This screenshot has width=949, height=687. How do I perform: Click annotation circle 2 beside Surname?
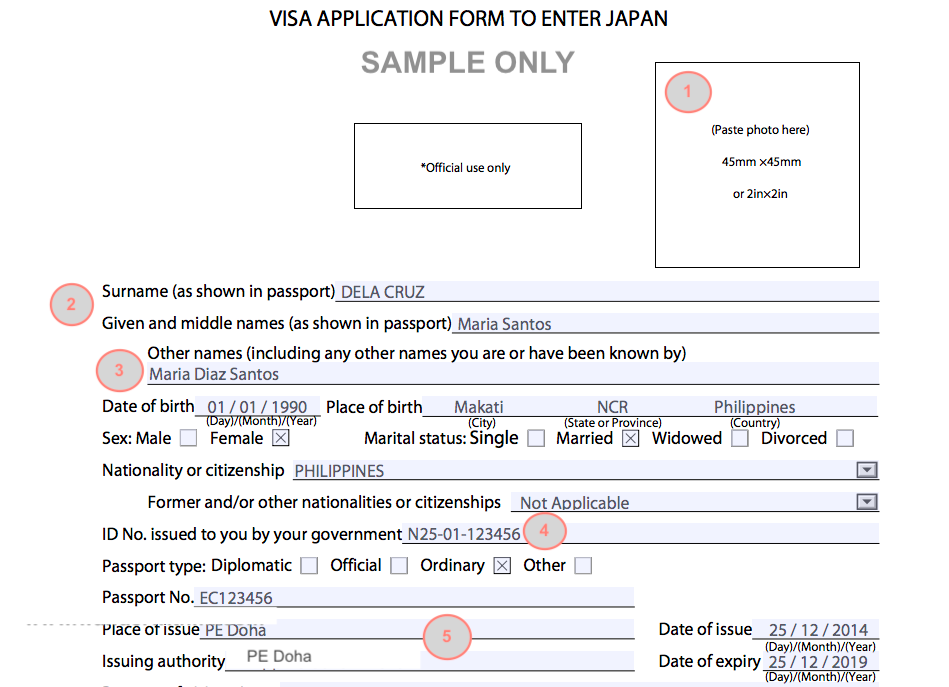click(x=71, y=305)
